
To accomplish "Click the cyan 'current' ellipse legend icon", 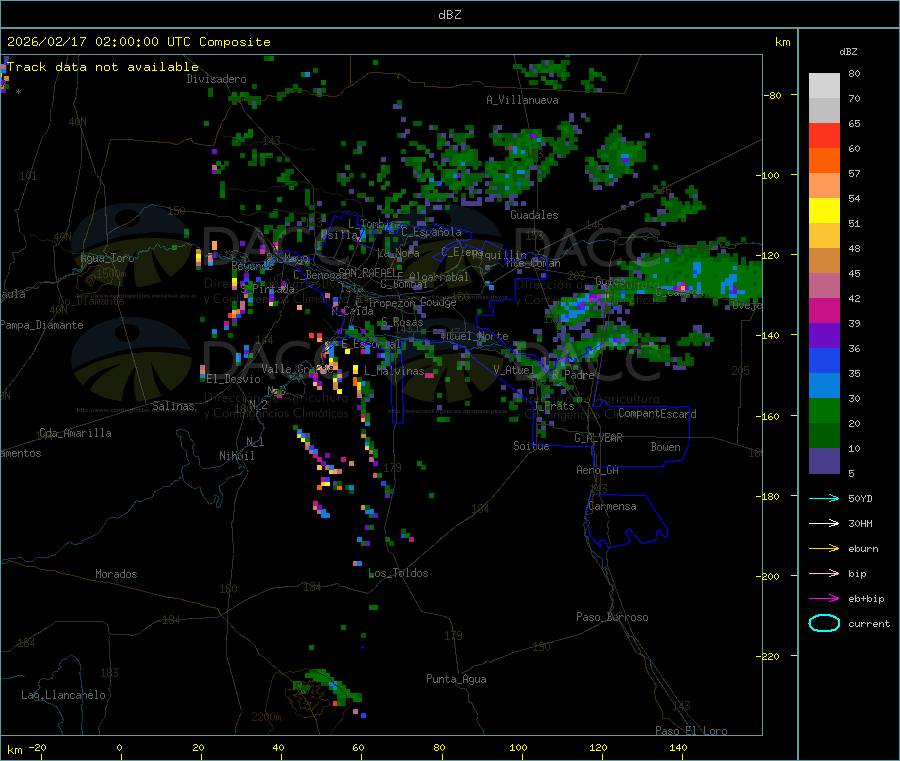I will tap(824, 623).
